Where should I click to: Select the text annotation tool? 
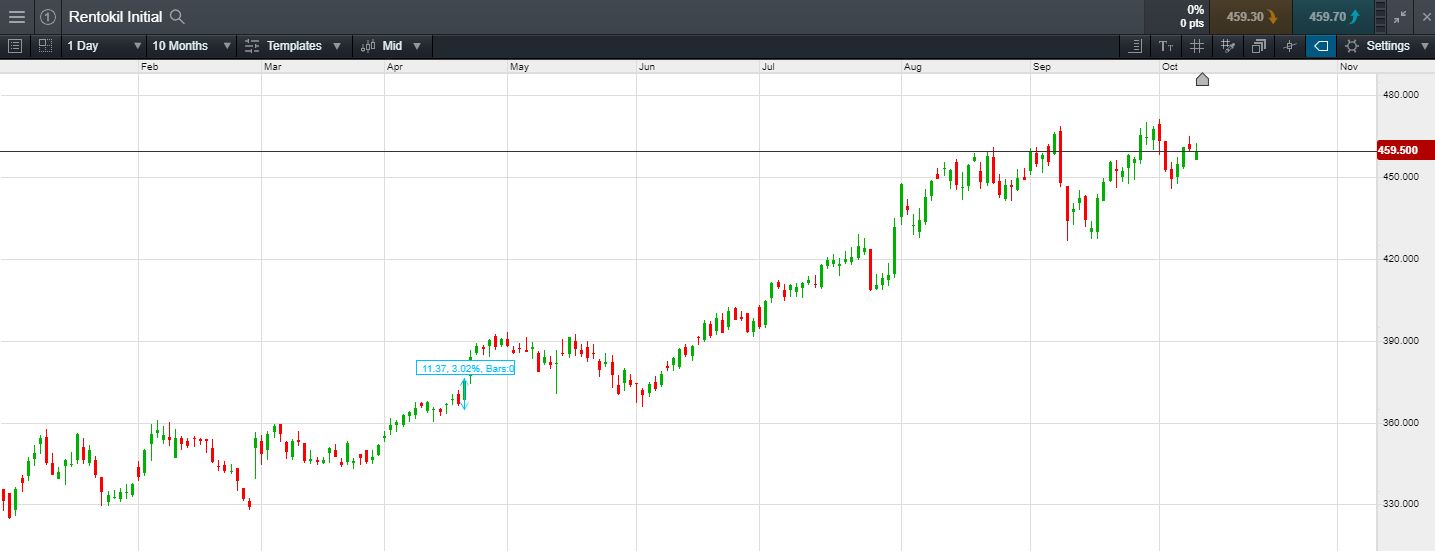coord(1166,46)
